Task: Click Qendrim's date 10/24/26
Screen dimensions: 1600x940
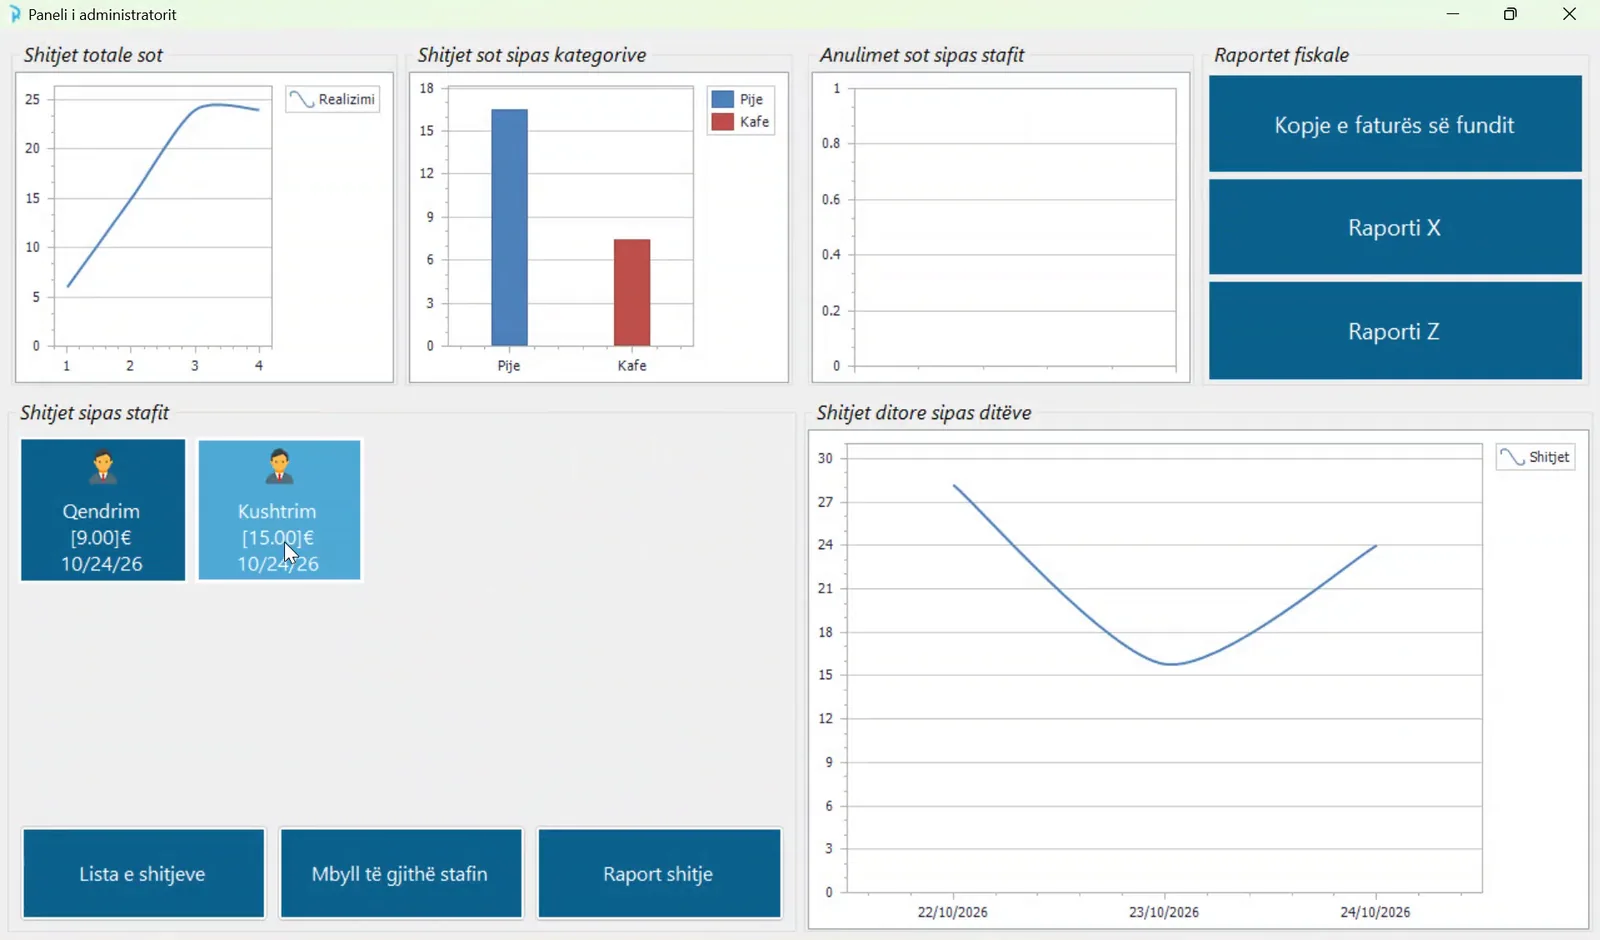Action: click(101, 564)
